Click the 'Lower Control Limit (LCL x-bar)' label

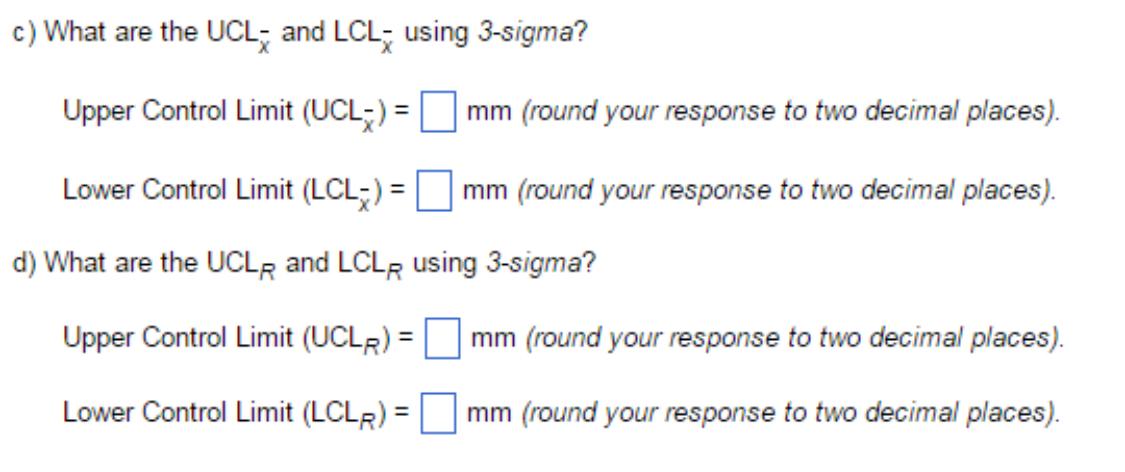click(x=234, y=192)
